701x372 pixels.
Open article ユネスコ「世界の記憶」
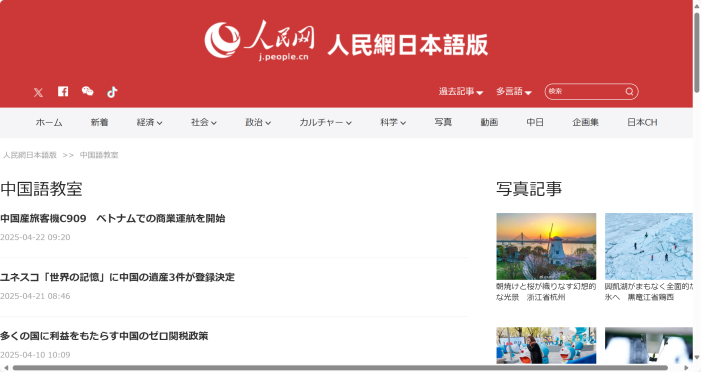(117, 277)
